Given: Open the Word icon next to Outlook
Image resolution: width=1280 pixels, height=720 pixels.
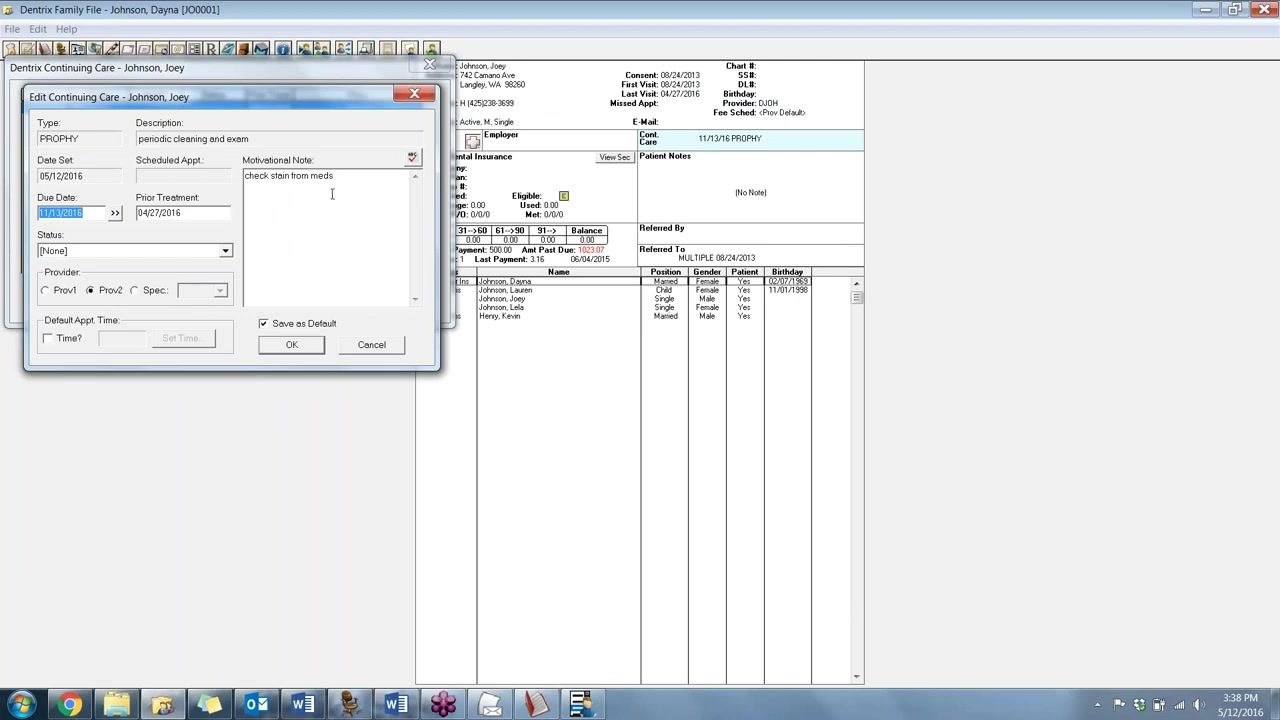Looking at the screenshot, I should (x=303, y=704).
